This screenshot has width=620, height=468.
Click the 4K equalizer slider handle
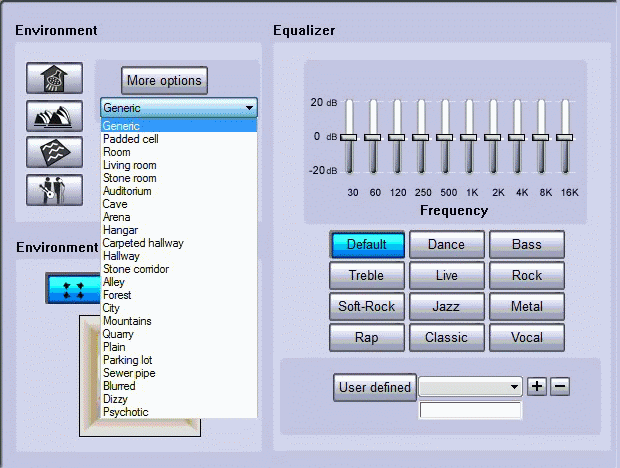pos(516,137)
